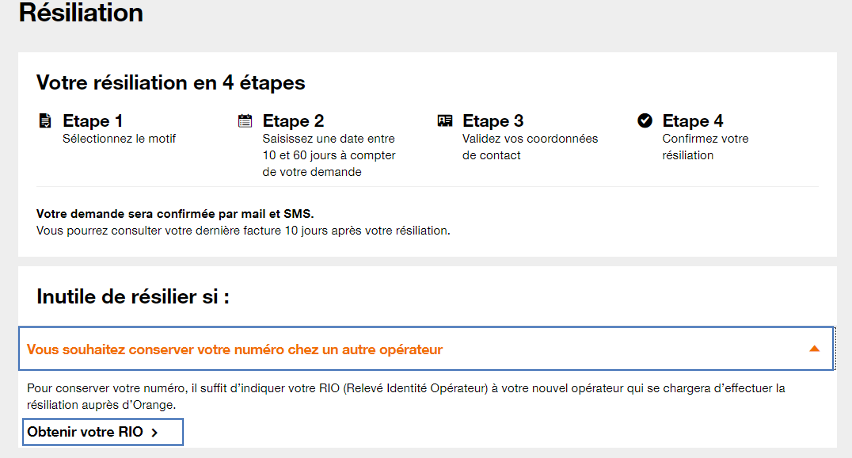
Task: Click the bold mail and SMS confirmation notice
Action: (x=175, y=214)
